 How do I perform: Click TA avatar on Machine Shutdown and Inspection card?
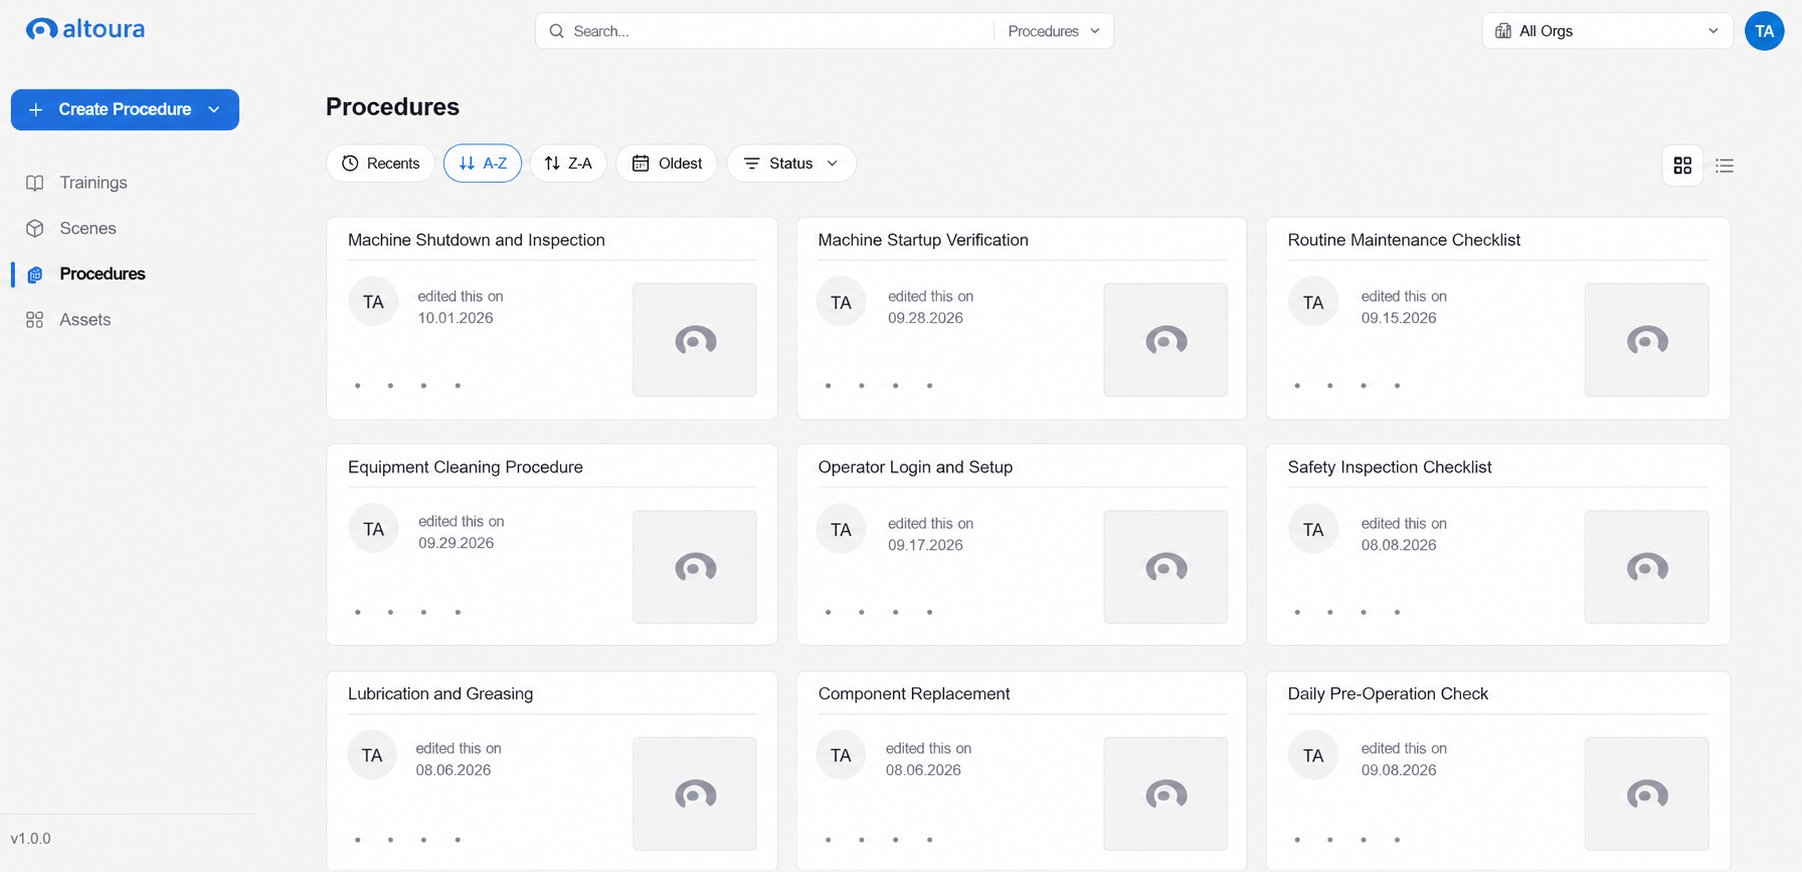click(x=373, y=302)
